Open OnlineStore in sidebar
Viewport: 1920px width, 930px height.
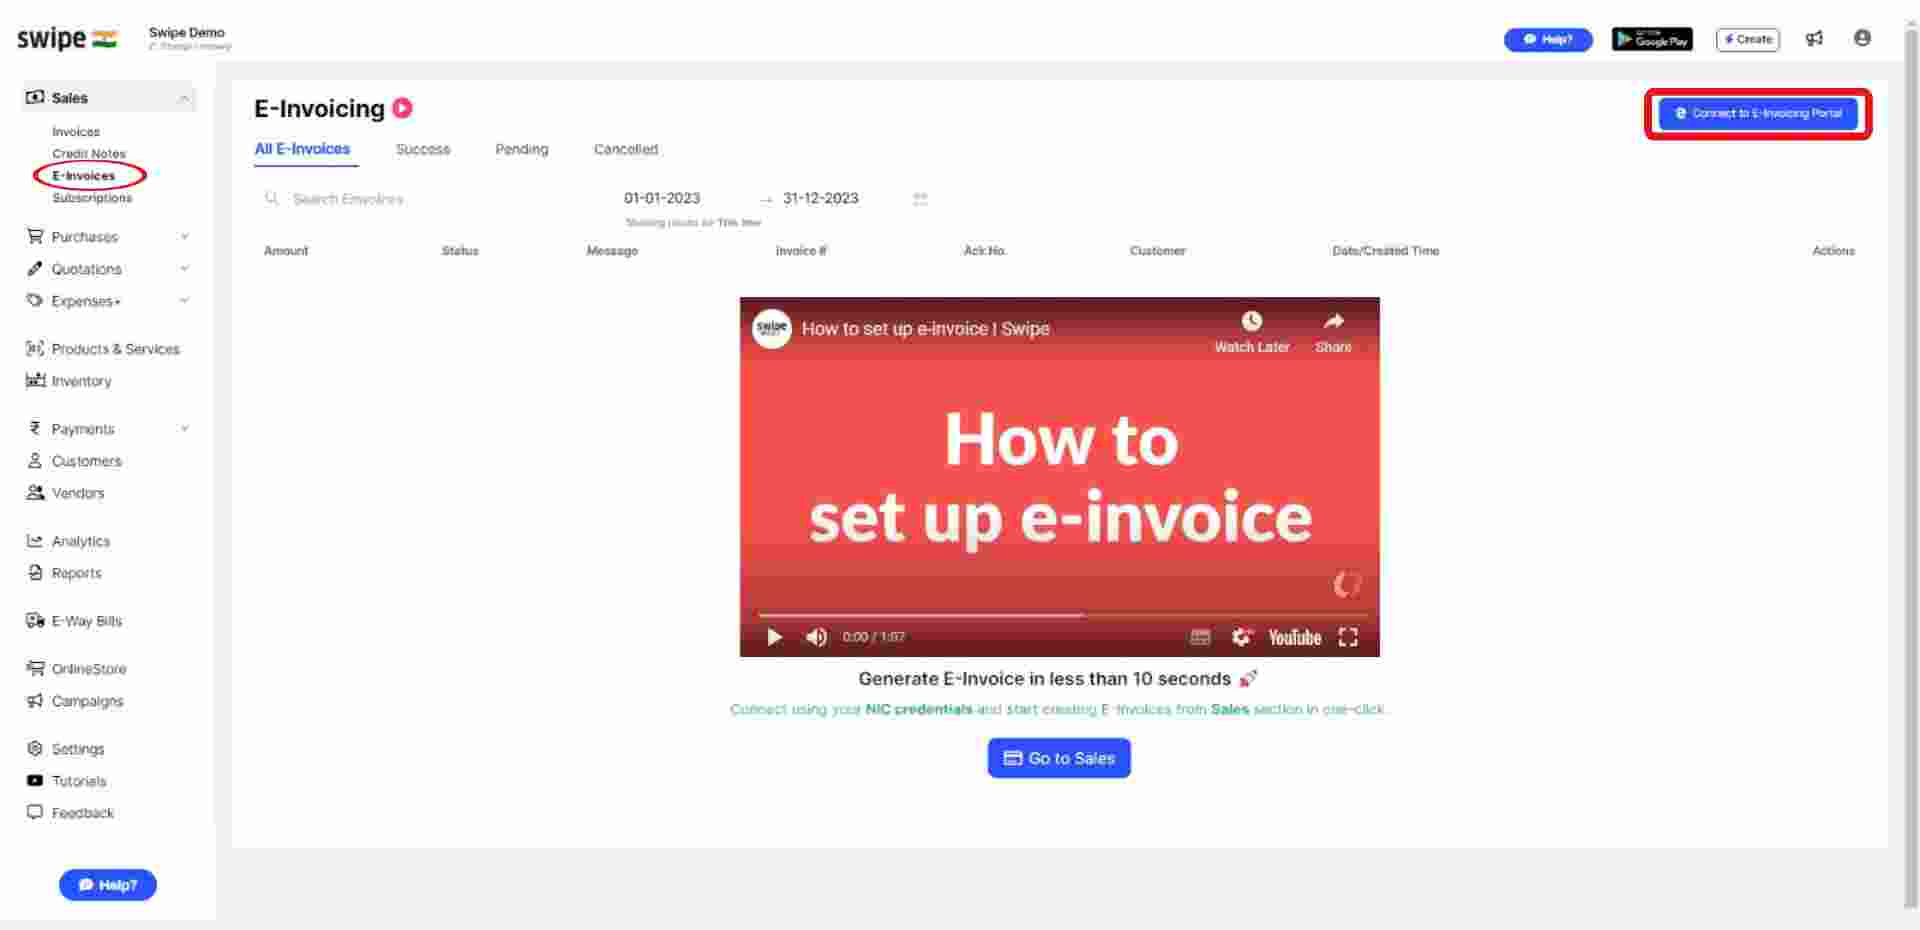[76, 669]
